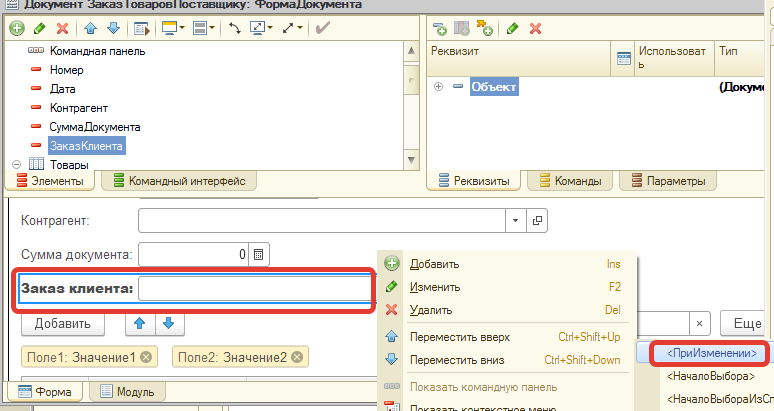Click the Заказ клиента input field
This screenshot has height=411, width=774.
pos(255,289)
